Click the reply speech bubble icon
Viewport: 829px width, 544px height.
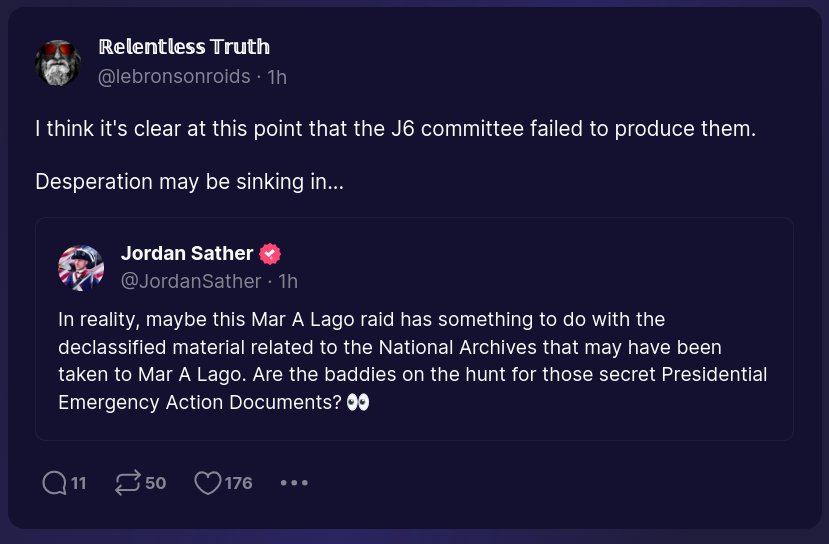pyautogui.click(x=54, y=483)
